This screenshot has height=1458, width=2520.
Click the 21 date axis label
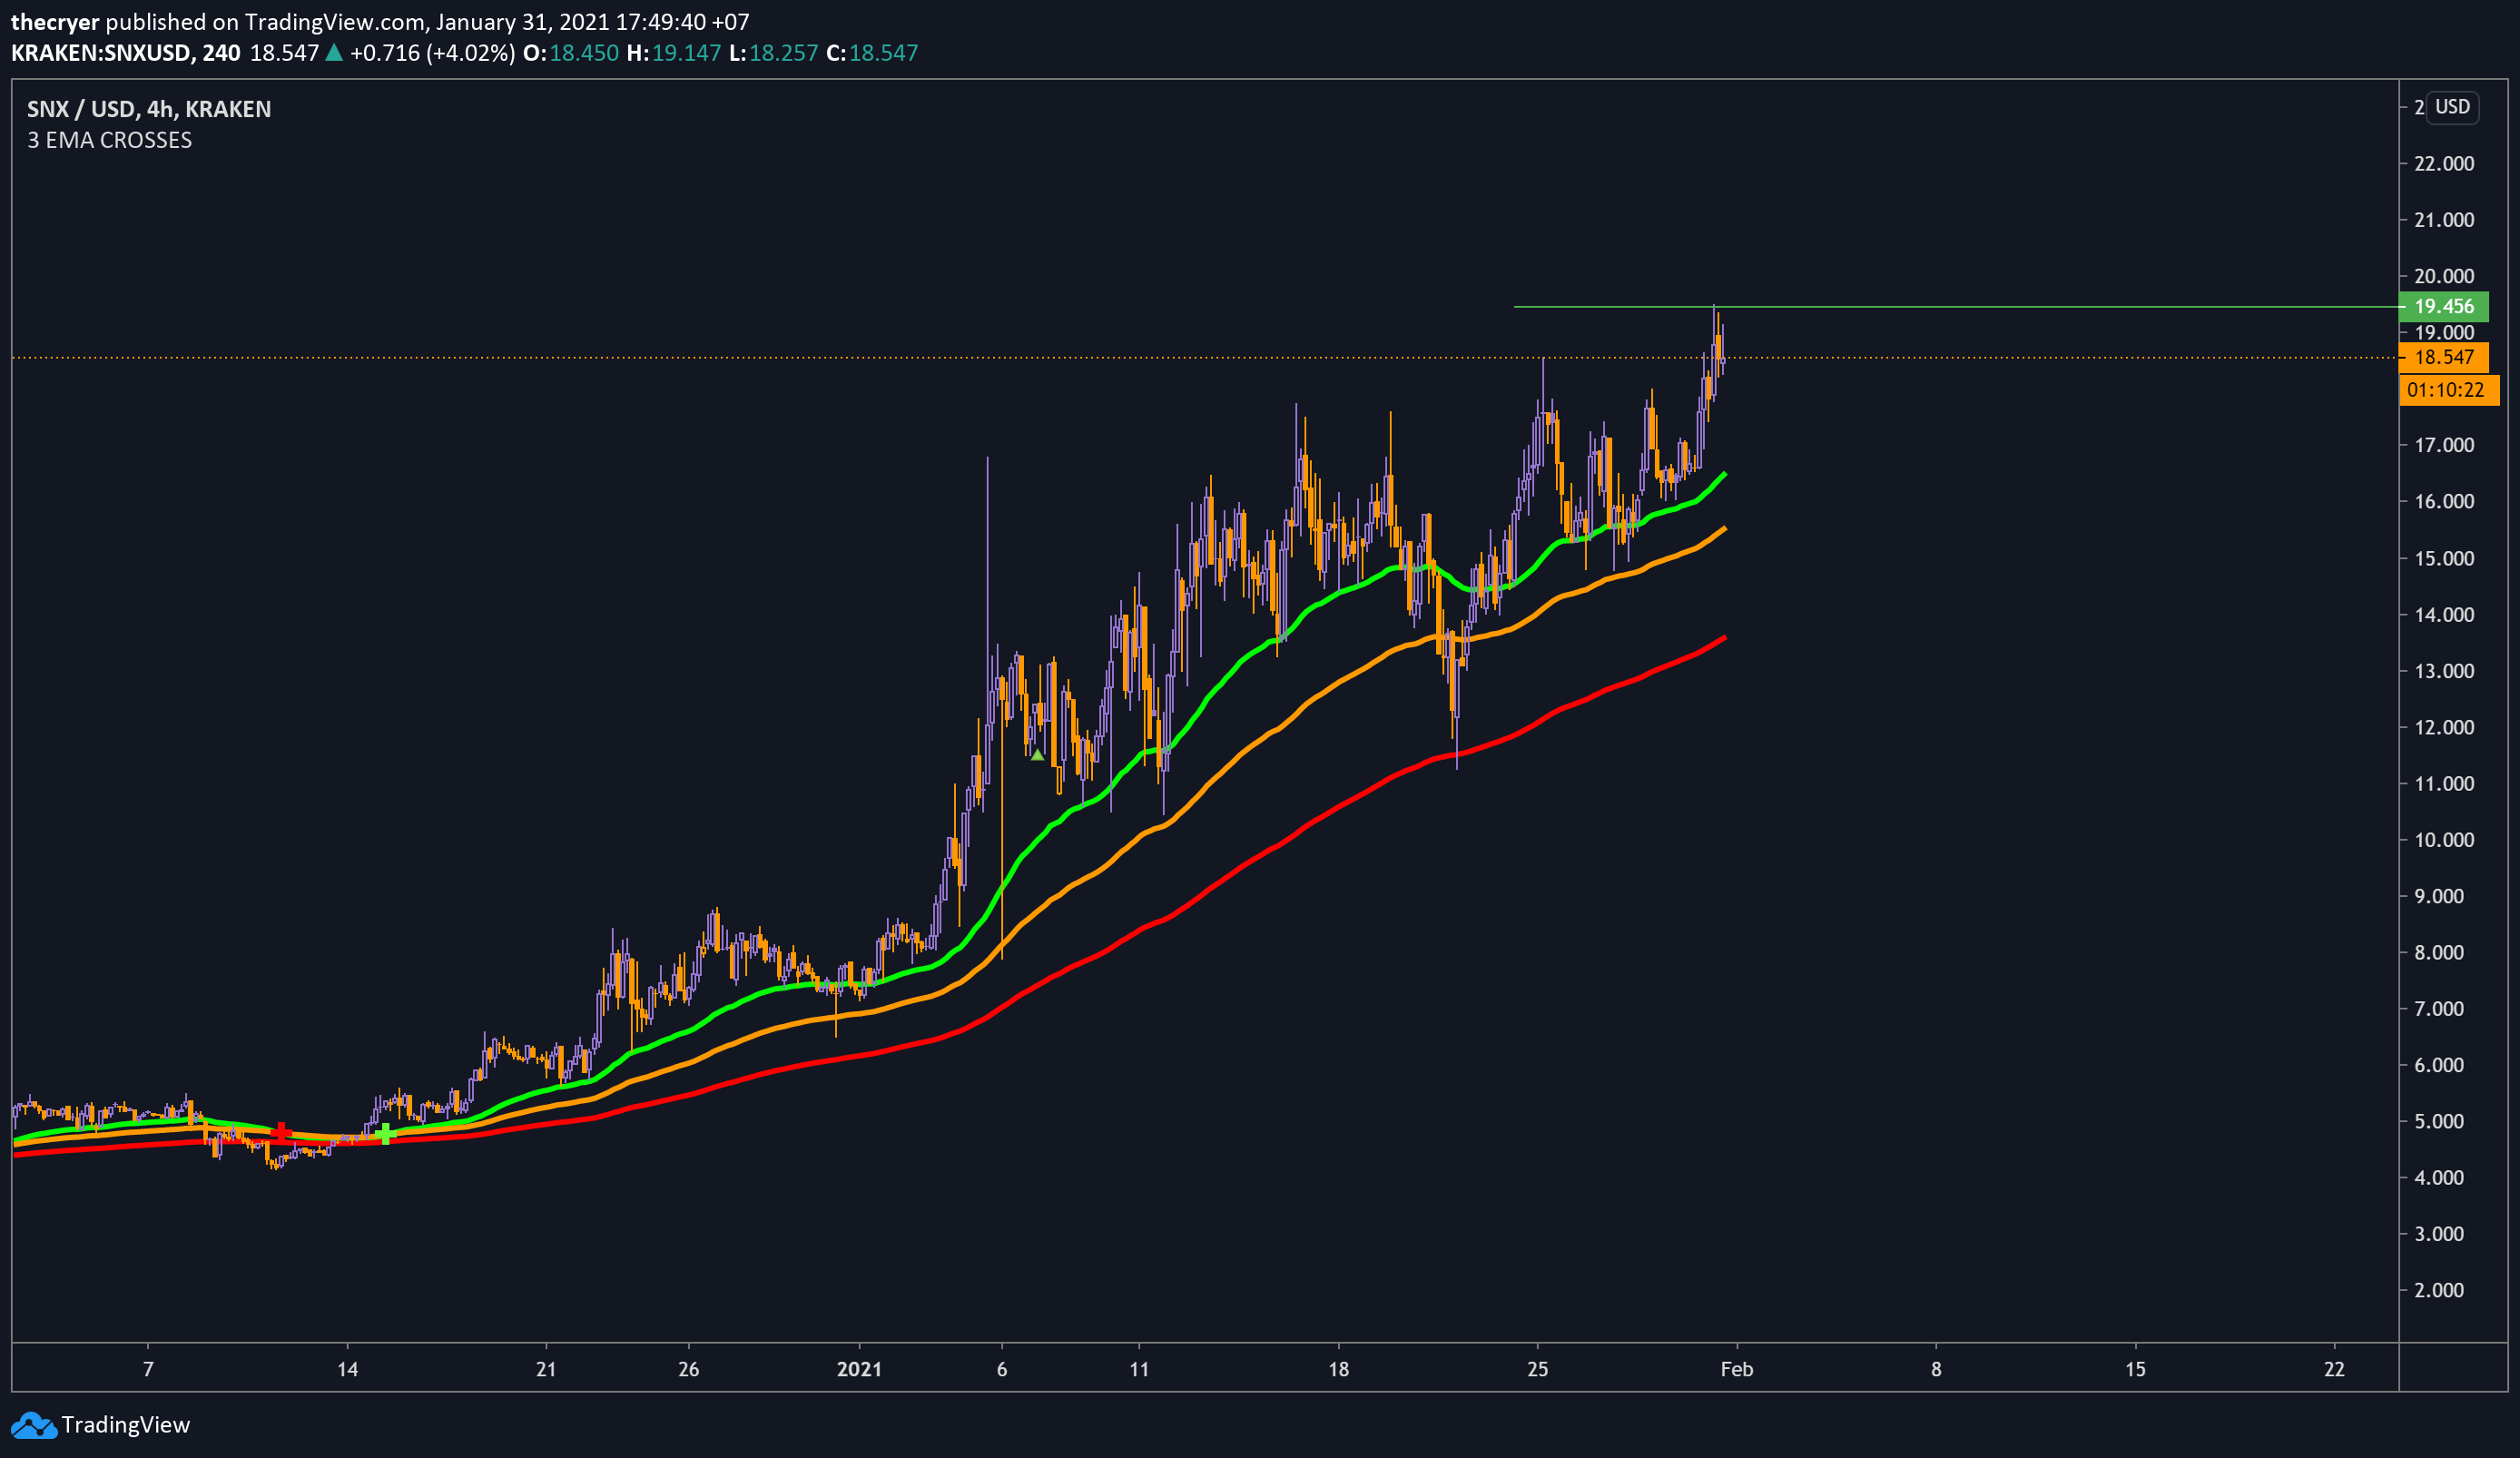(546, 1369)
